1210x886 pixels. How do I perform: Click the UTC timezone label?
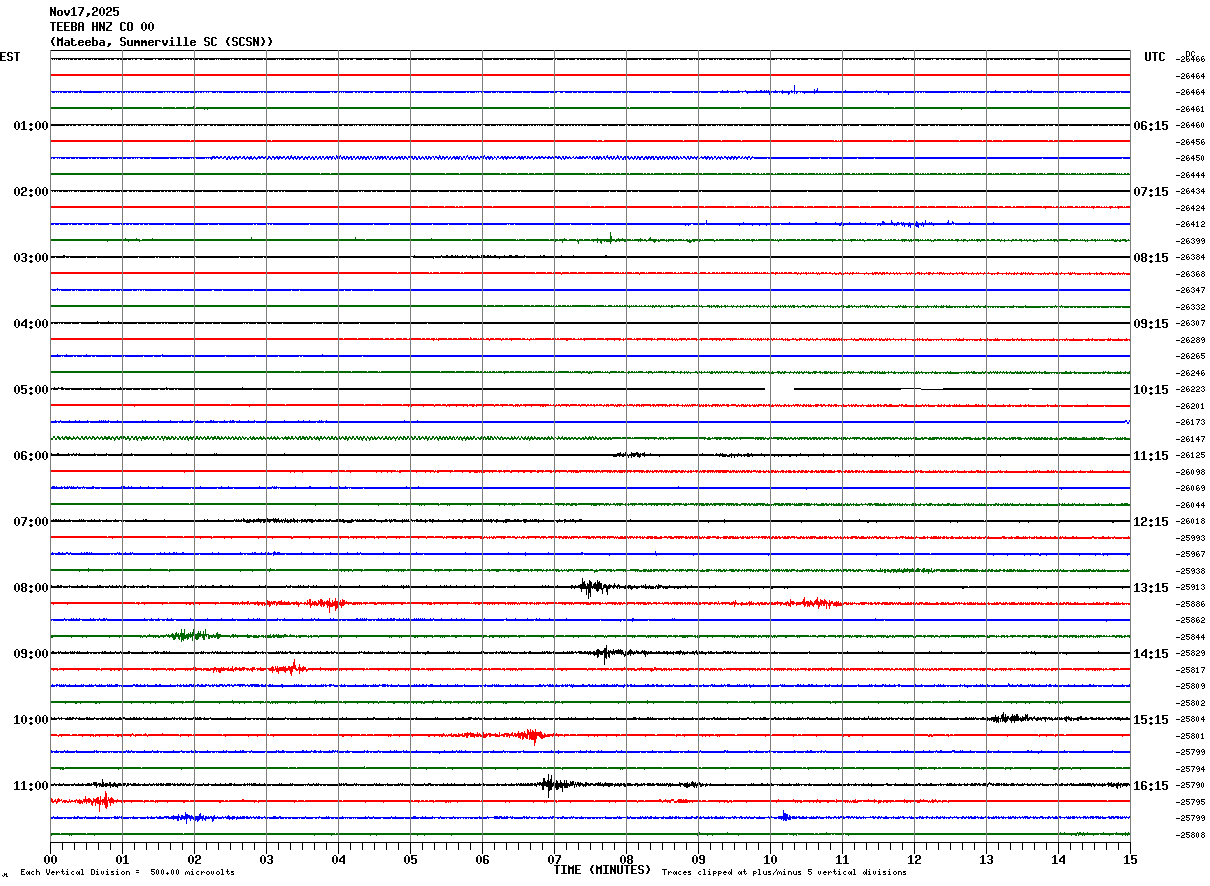point(1155,57)
